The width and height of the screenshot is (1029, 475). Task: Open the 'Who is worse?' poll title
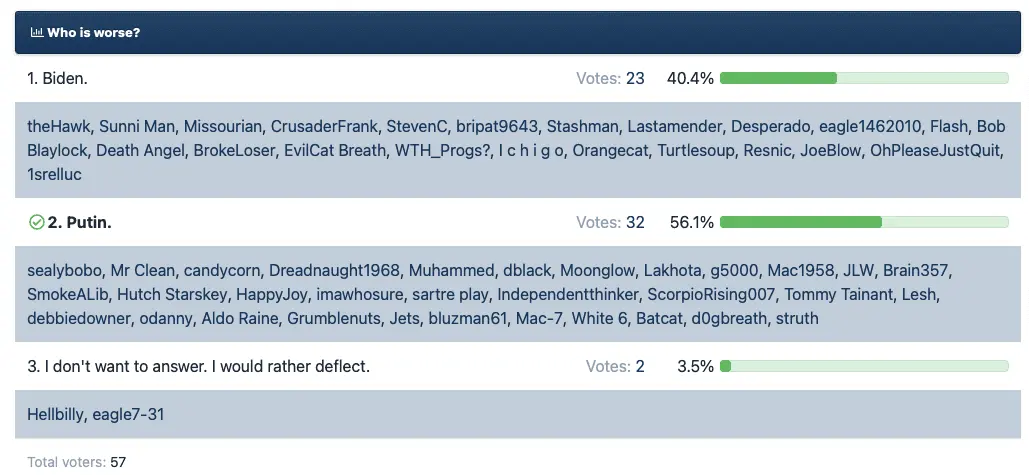(x=93, y=33)
